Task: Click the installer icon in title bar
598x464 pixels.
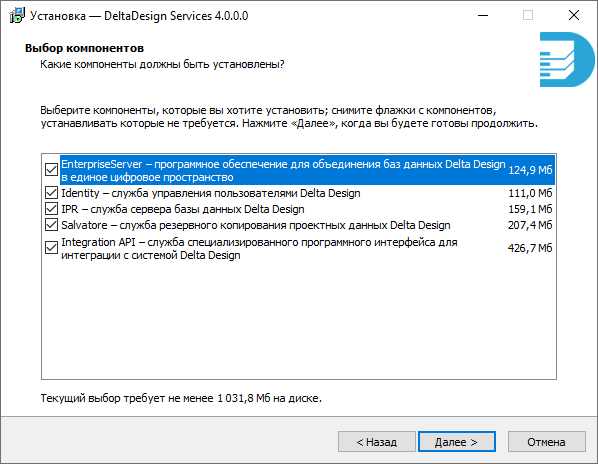Action: click(x=17, y=16)
